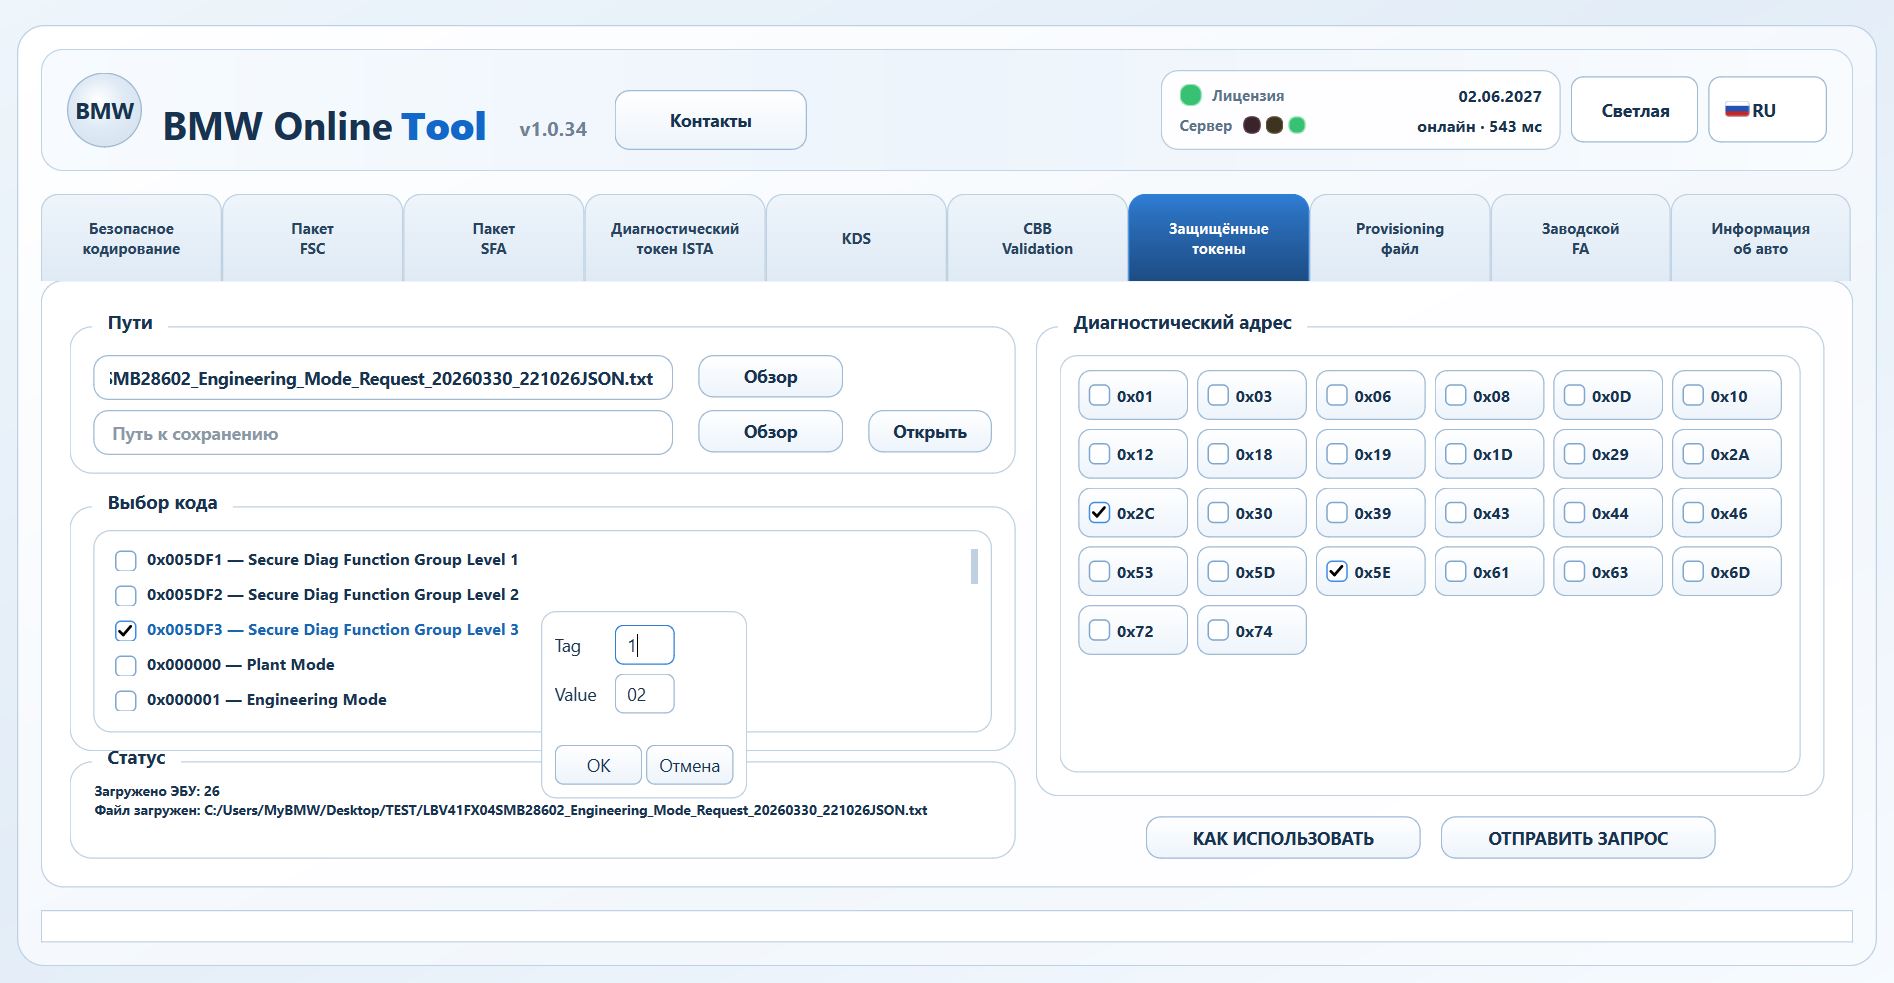Select diagnostic address 0x61
Screen dimensions: 1894x983
click(x=1456, y=571)
